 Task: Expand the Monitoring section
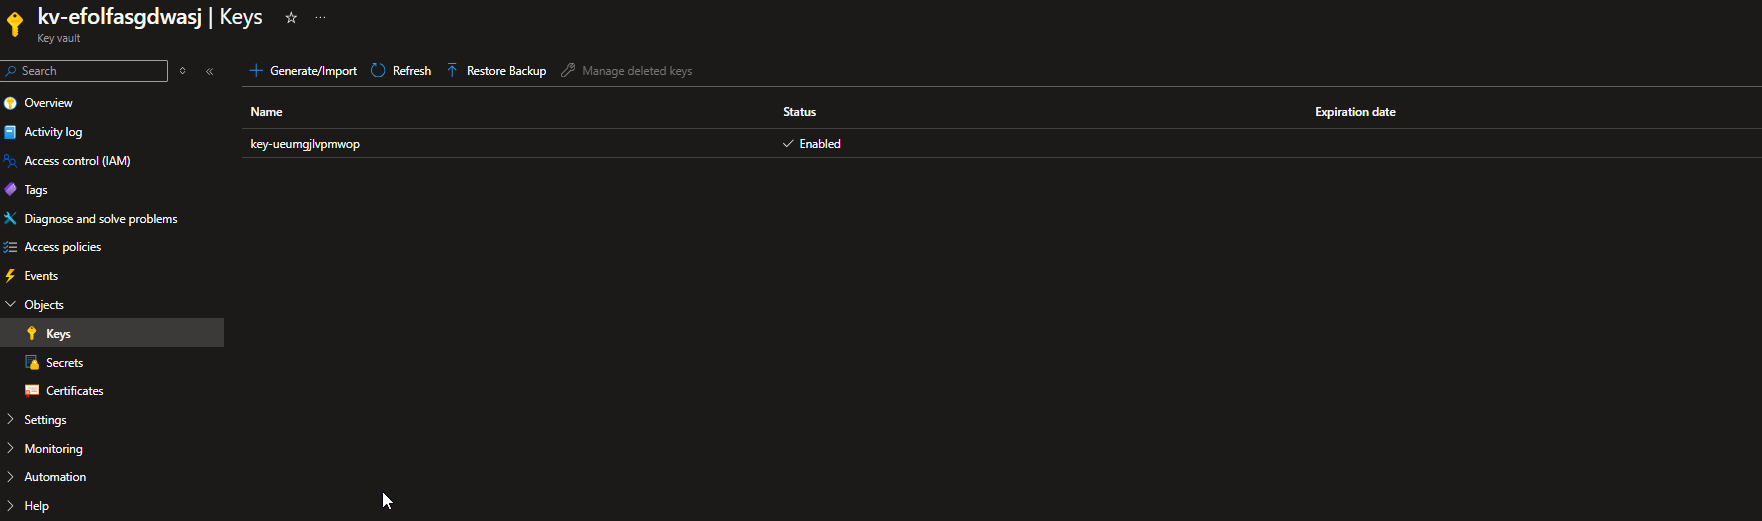pos(10,449)
